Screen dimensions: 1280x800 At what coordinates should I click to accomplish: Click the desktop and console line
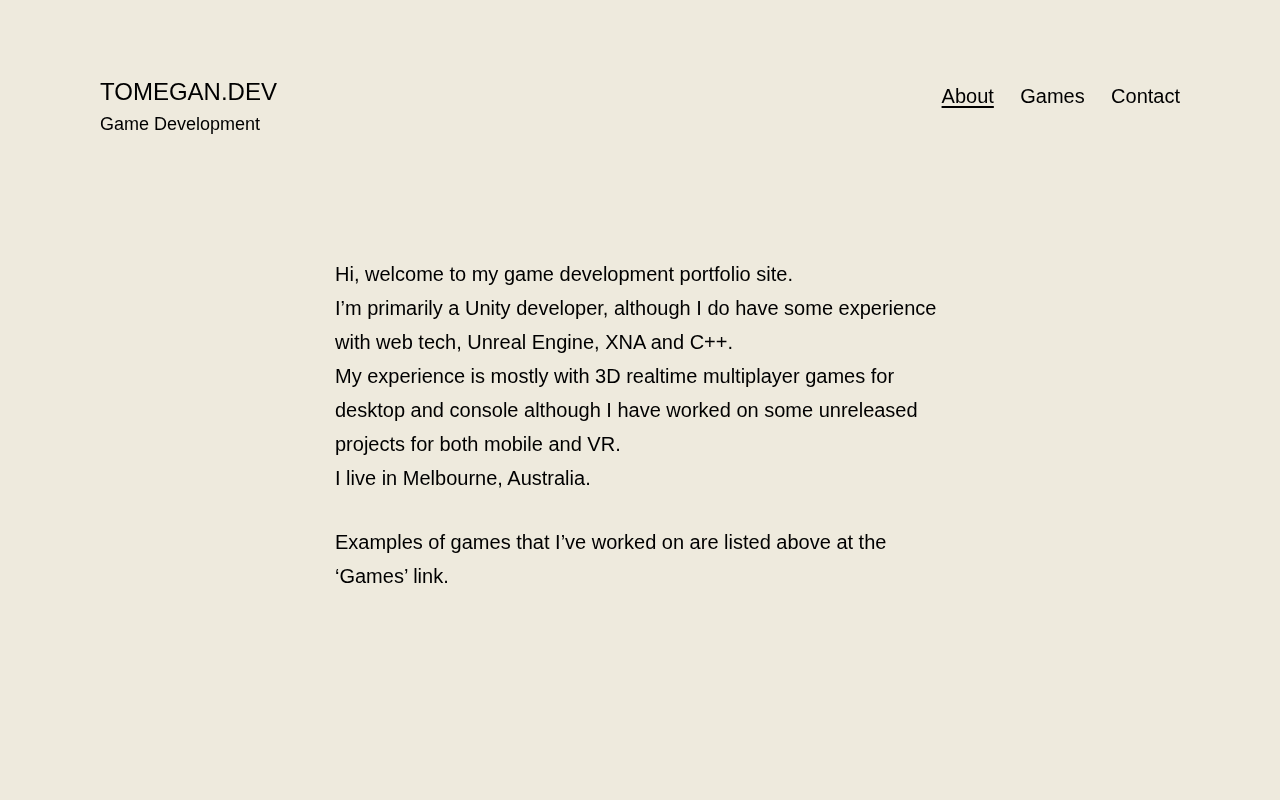[626, 410]
